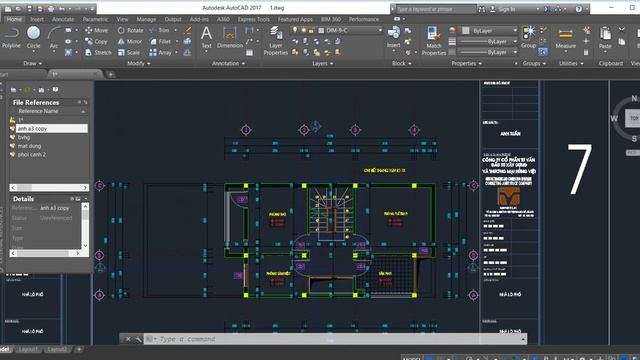Screen dimensions: 640x360
Task: Click the Help question mark icon
Action: coord(579,9)
